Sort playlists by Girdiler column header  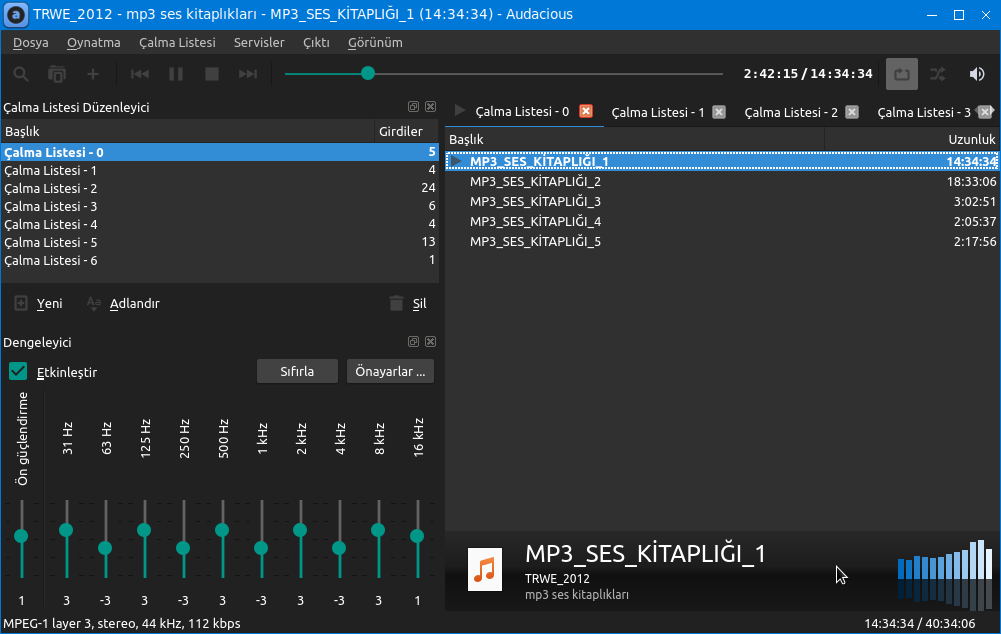[x=406, y=131]
